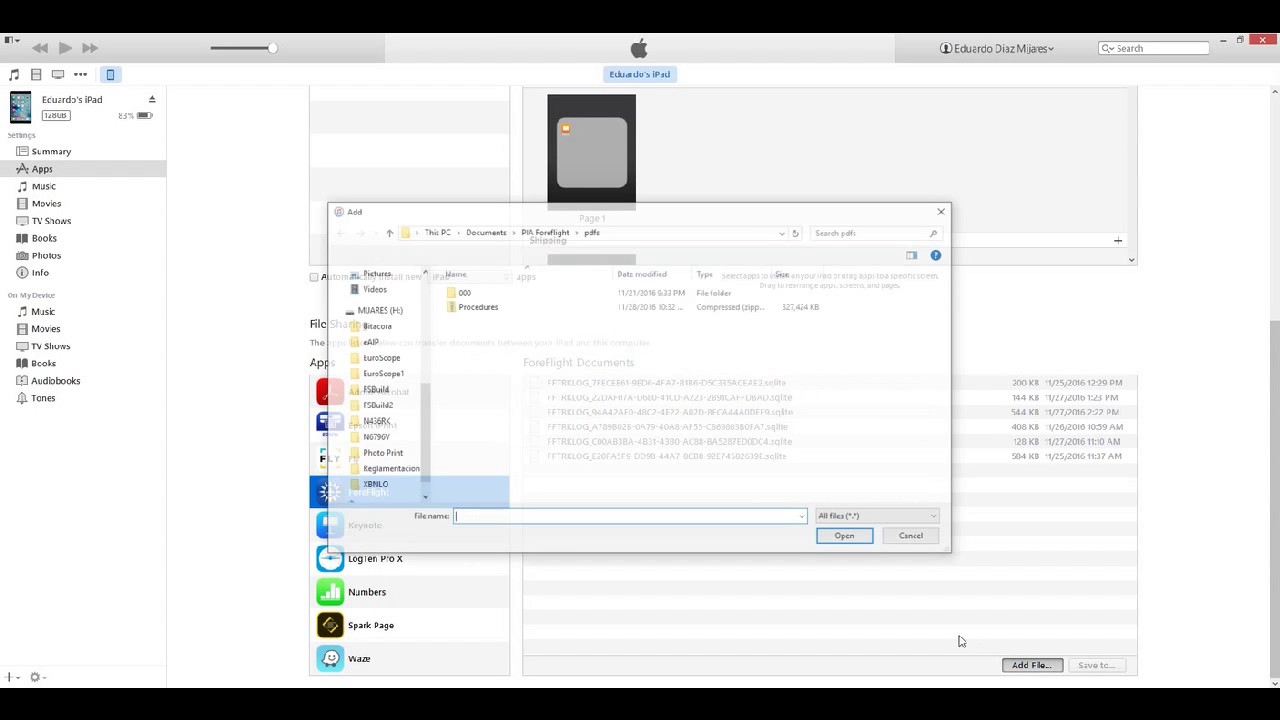1280x720 pixels.
Task: Open Movies under On My Device
Action: click(x=45, y=328)
